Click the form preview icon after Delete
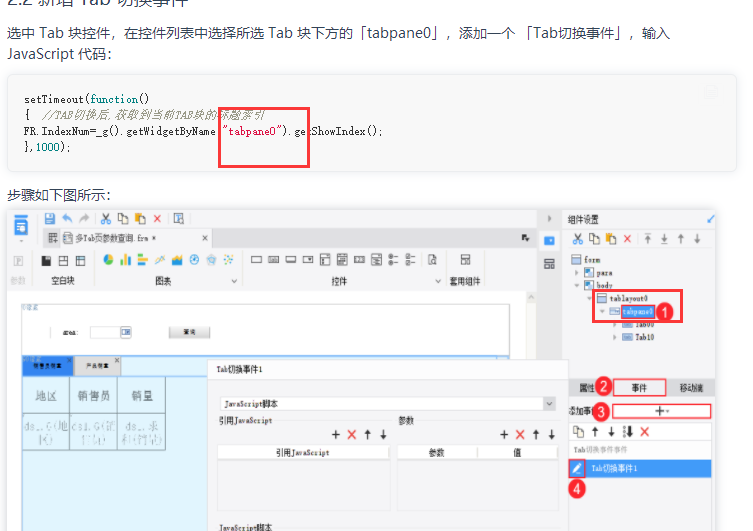 click(x=179, y=219)
